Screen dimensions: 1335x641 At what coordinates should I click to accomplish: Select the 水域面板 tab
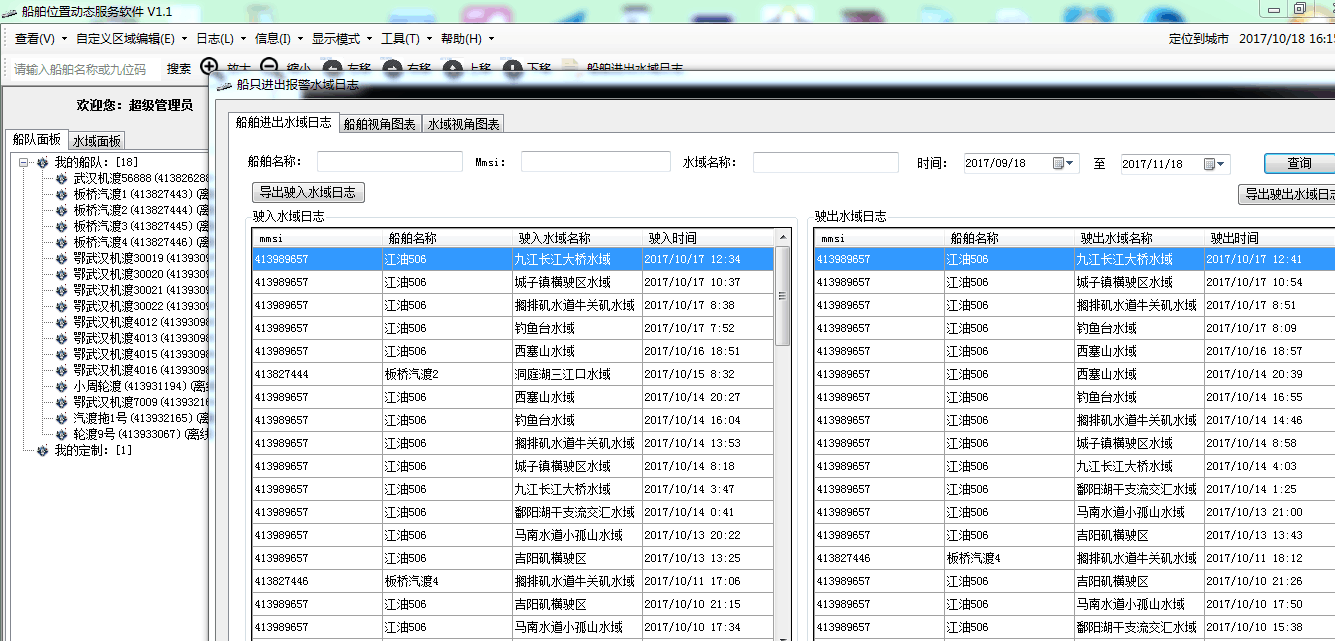[96, 142]
